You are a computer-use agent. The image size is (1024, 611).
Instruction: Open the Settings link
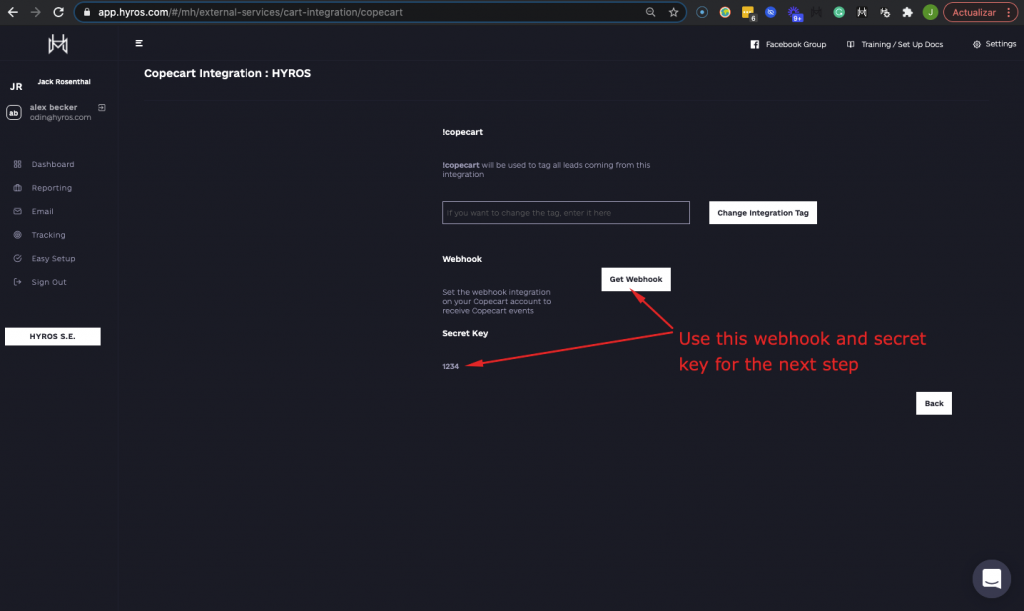click(1000, 44)
